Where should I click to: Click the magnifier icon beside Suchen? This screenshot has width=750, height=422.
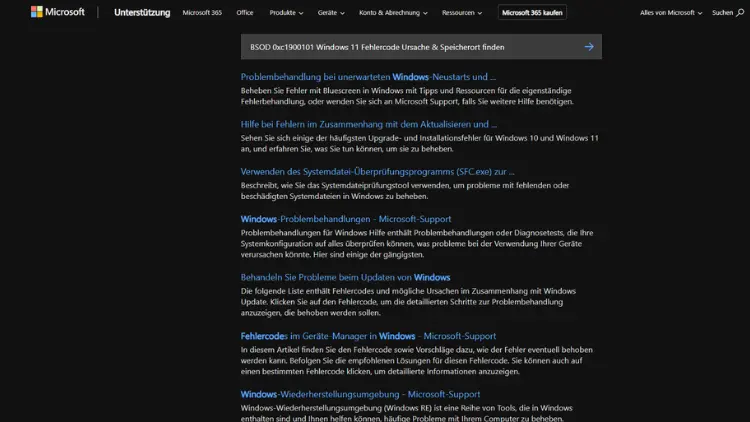click(740, 13)
